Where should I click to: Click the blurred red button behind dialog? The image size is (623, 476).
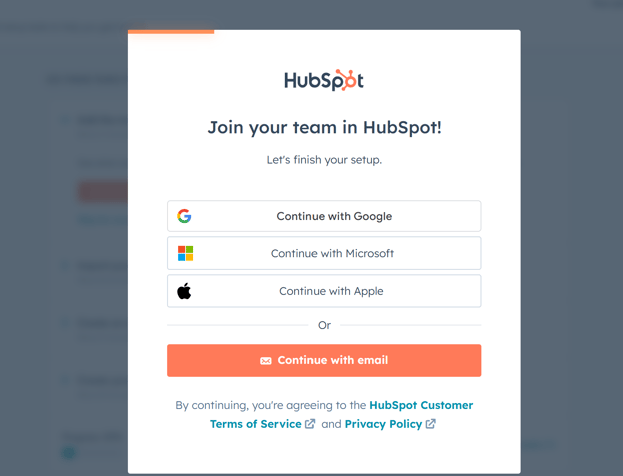click(103, 192)
